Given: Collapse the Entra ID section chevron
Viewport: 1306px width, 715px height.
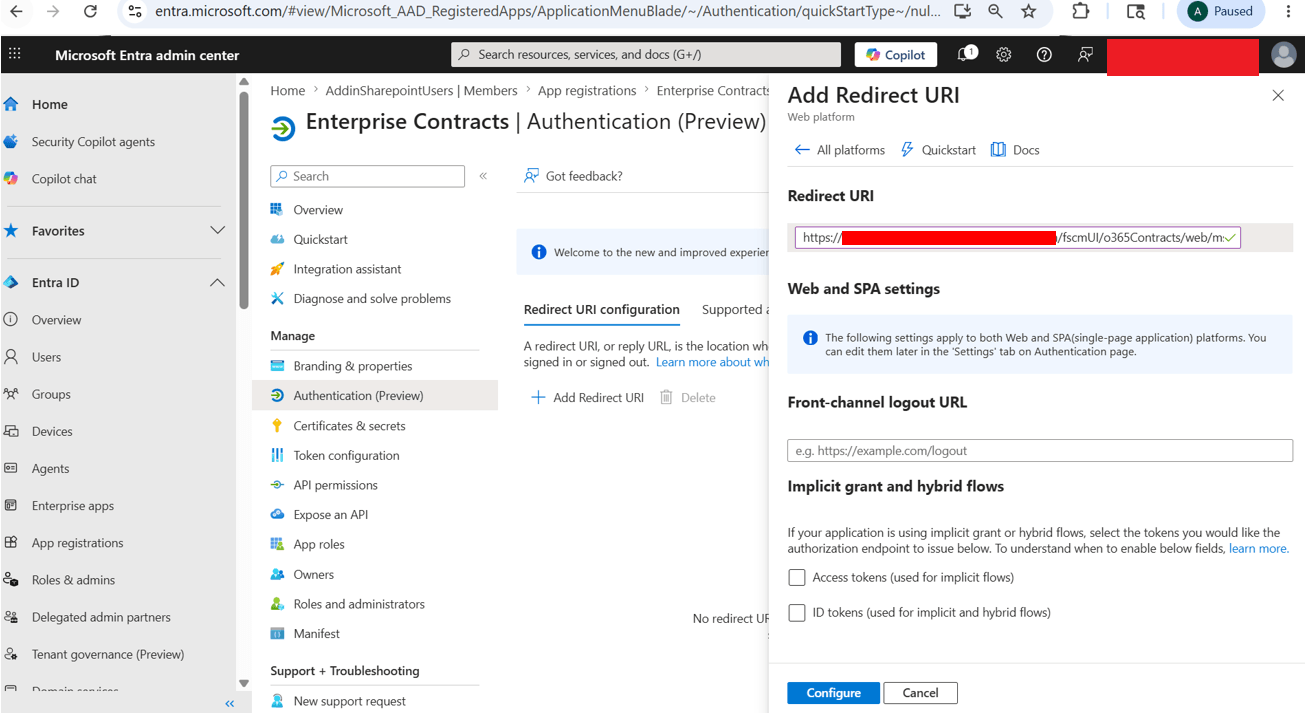Looking at the screenshot, I should [217, 283].
